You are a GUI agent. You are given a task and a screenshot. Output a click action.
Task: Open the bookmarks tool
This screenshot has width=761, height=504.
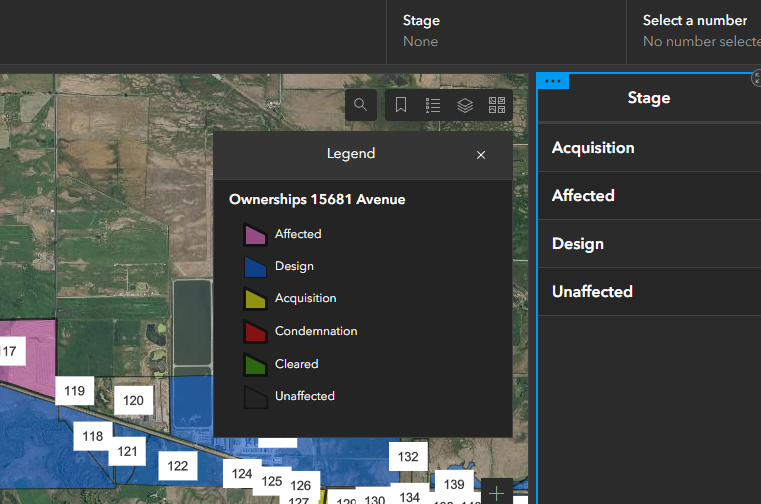pyautogui.click(x=401, y=105)
